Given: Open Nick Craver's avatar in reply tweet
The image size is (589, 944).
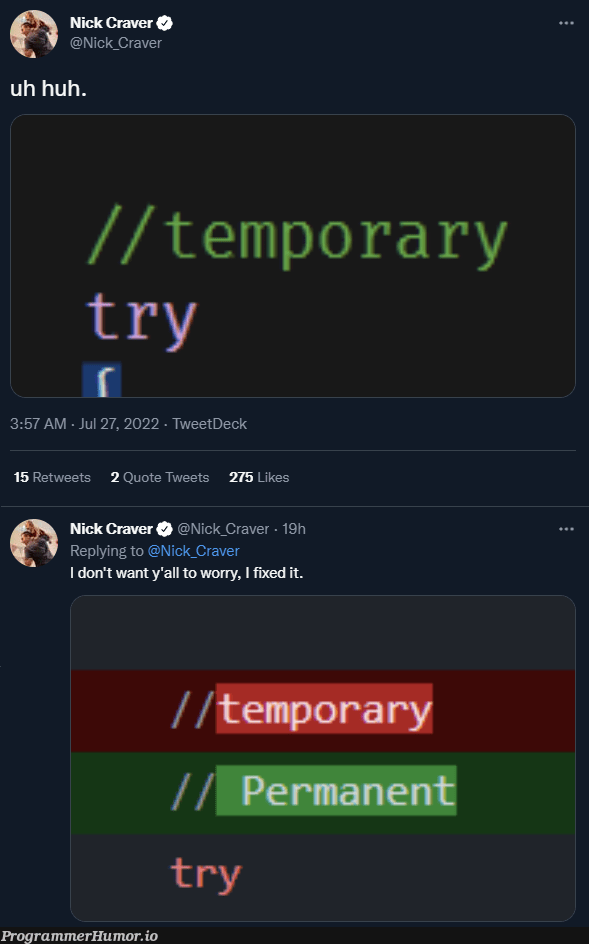Looking at the screenshot, I should point(34,543).
